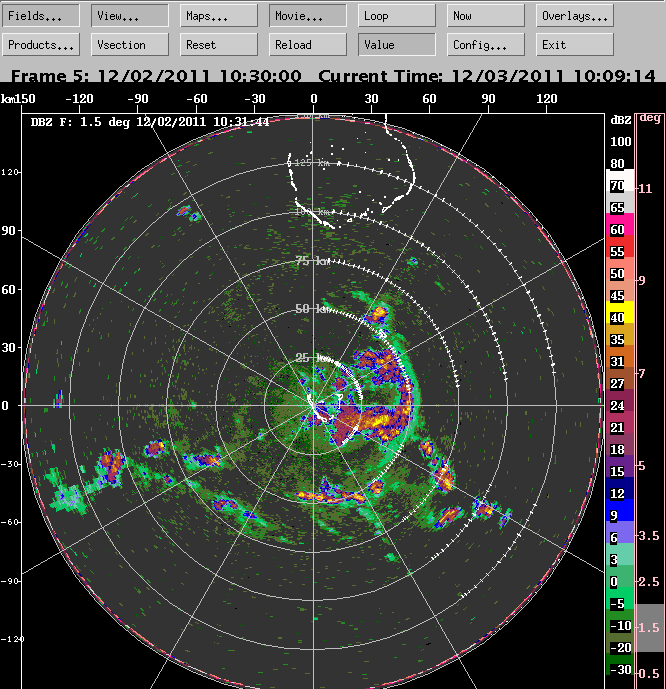Click the -5 dBZ green color swatch
Screen dimensions: 666x689
(620, 598)
